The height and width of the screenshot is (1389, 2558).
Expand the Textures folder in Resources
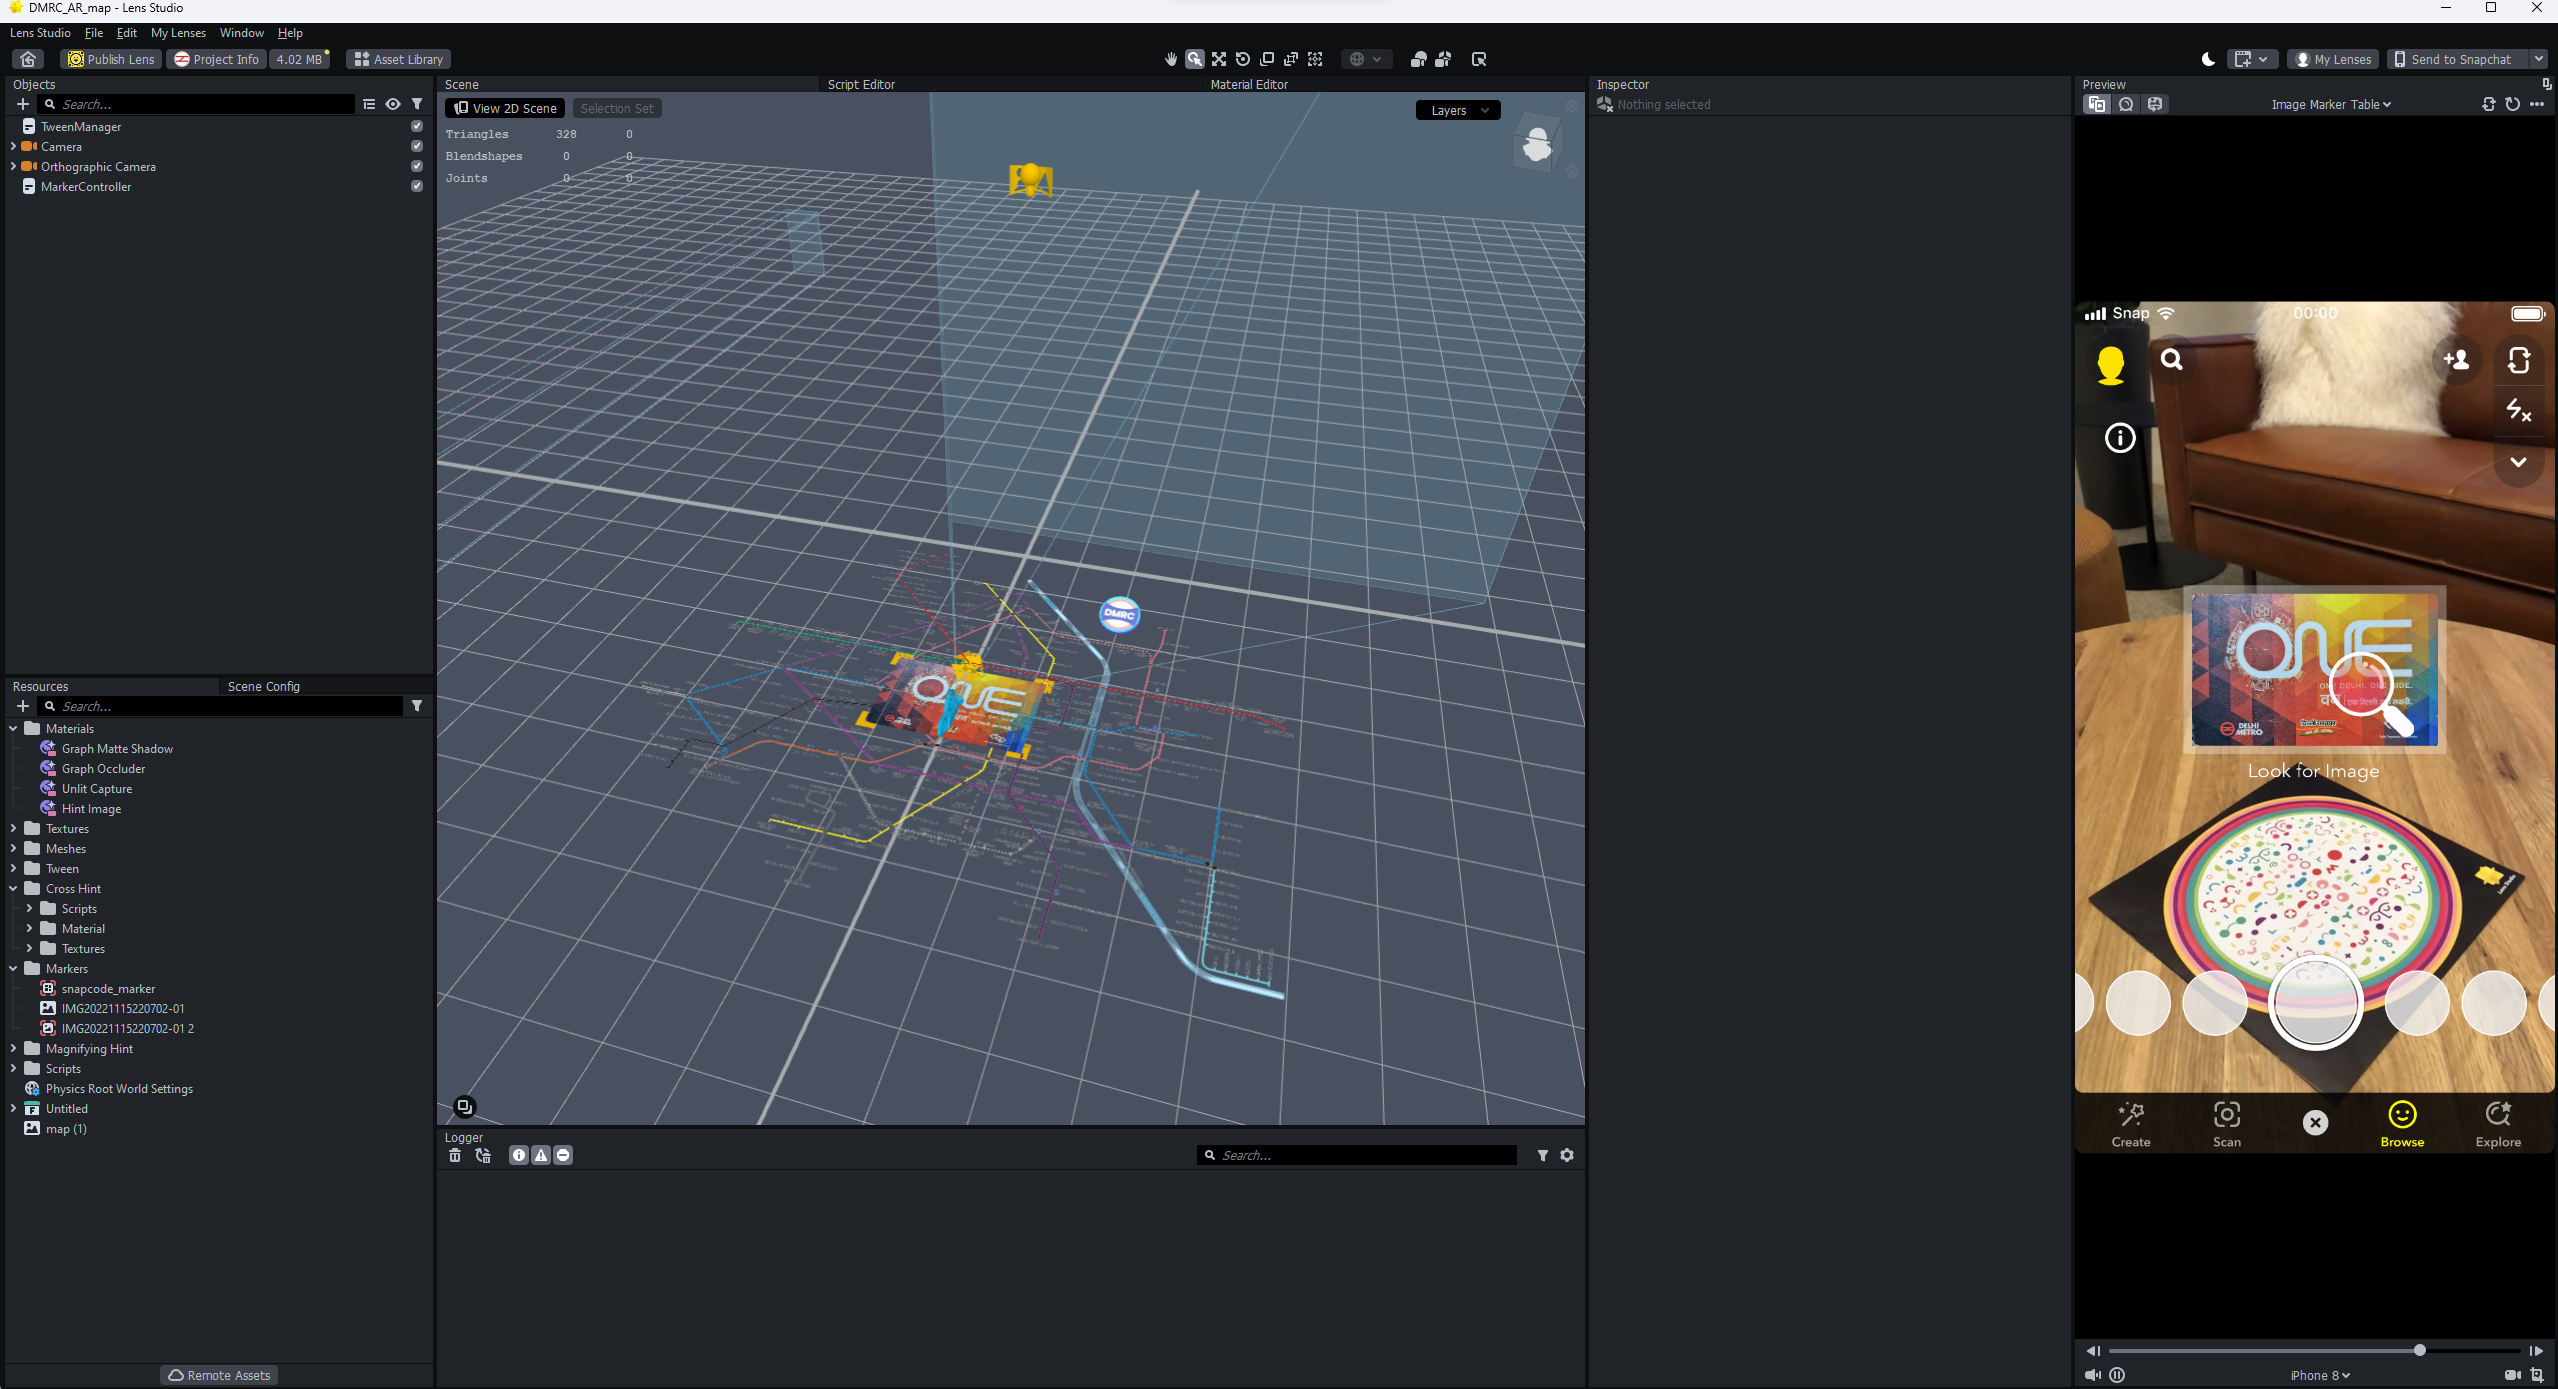(x=13, y=828)
